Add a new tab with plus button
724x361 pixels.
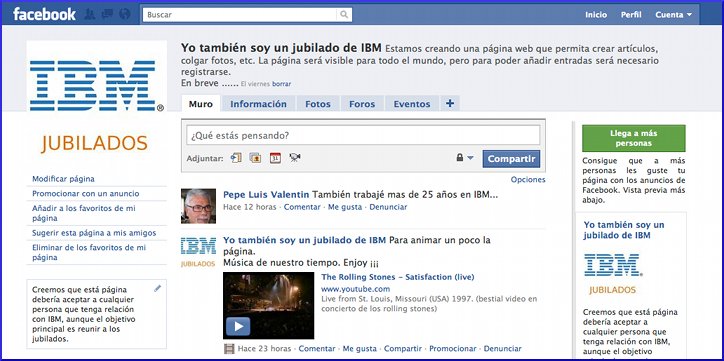[450, 104]
